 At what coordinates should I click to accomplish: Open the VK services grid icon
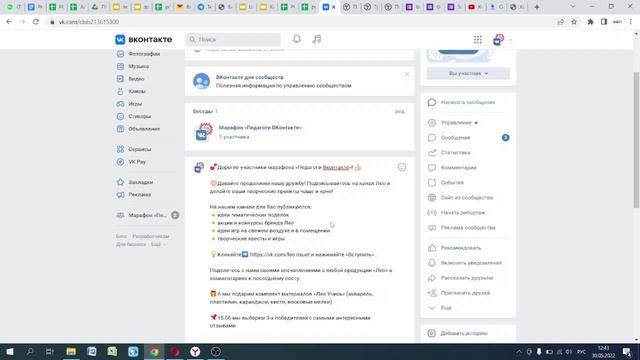point(478,40)
